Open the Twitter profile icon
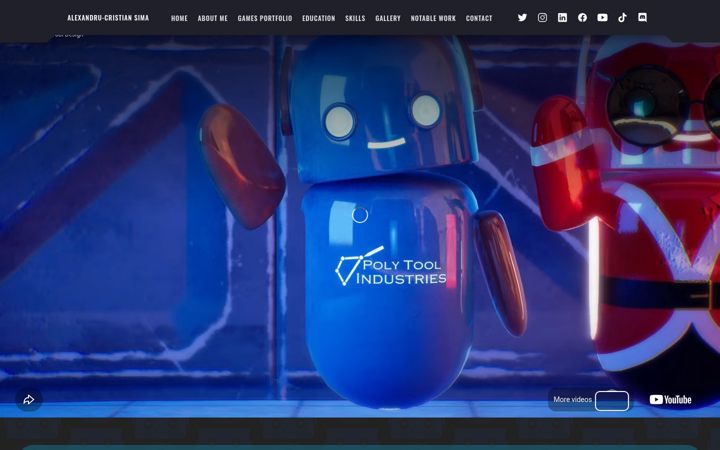This screenshot has width=720, height=450. 522,17
